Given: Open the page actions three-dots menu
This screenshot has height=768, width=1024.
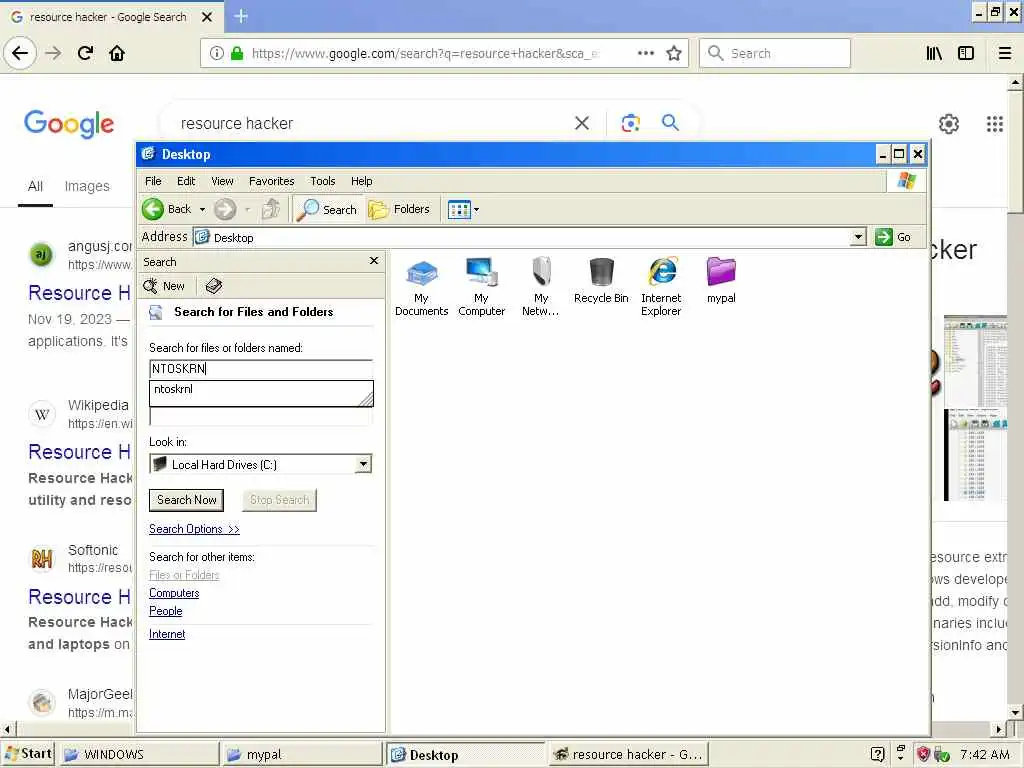Looking at the screenshot, I should pyautogui.click(x=645, y=53).
